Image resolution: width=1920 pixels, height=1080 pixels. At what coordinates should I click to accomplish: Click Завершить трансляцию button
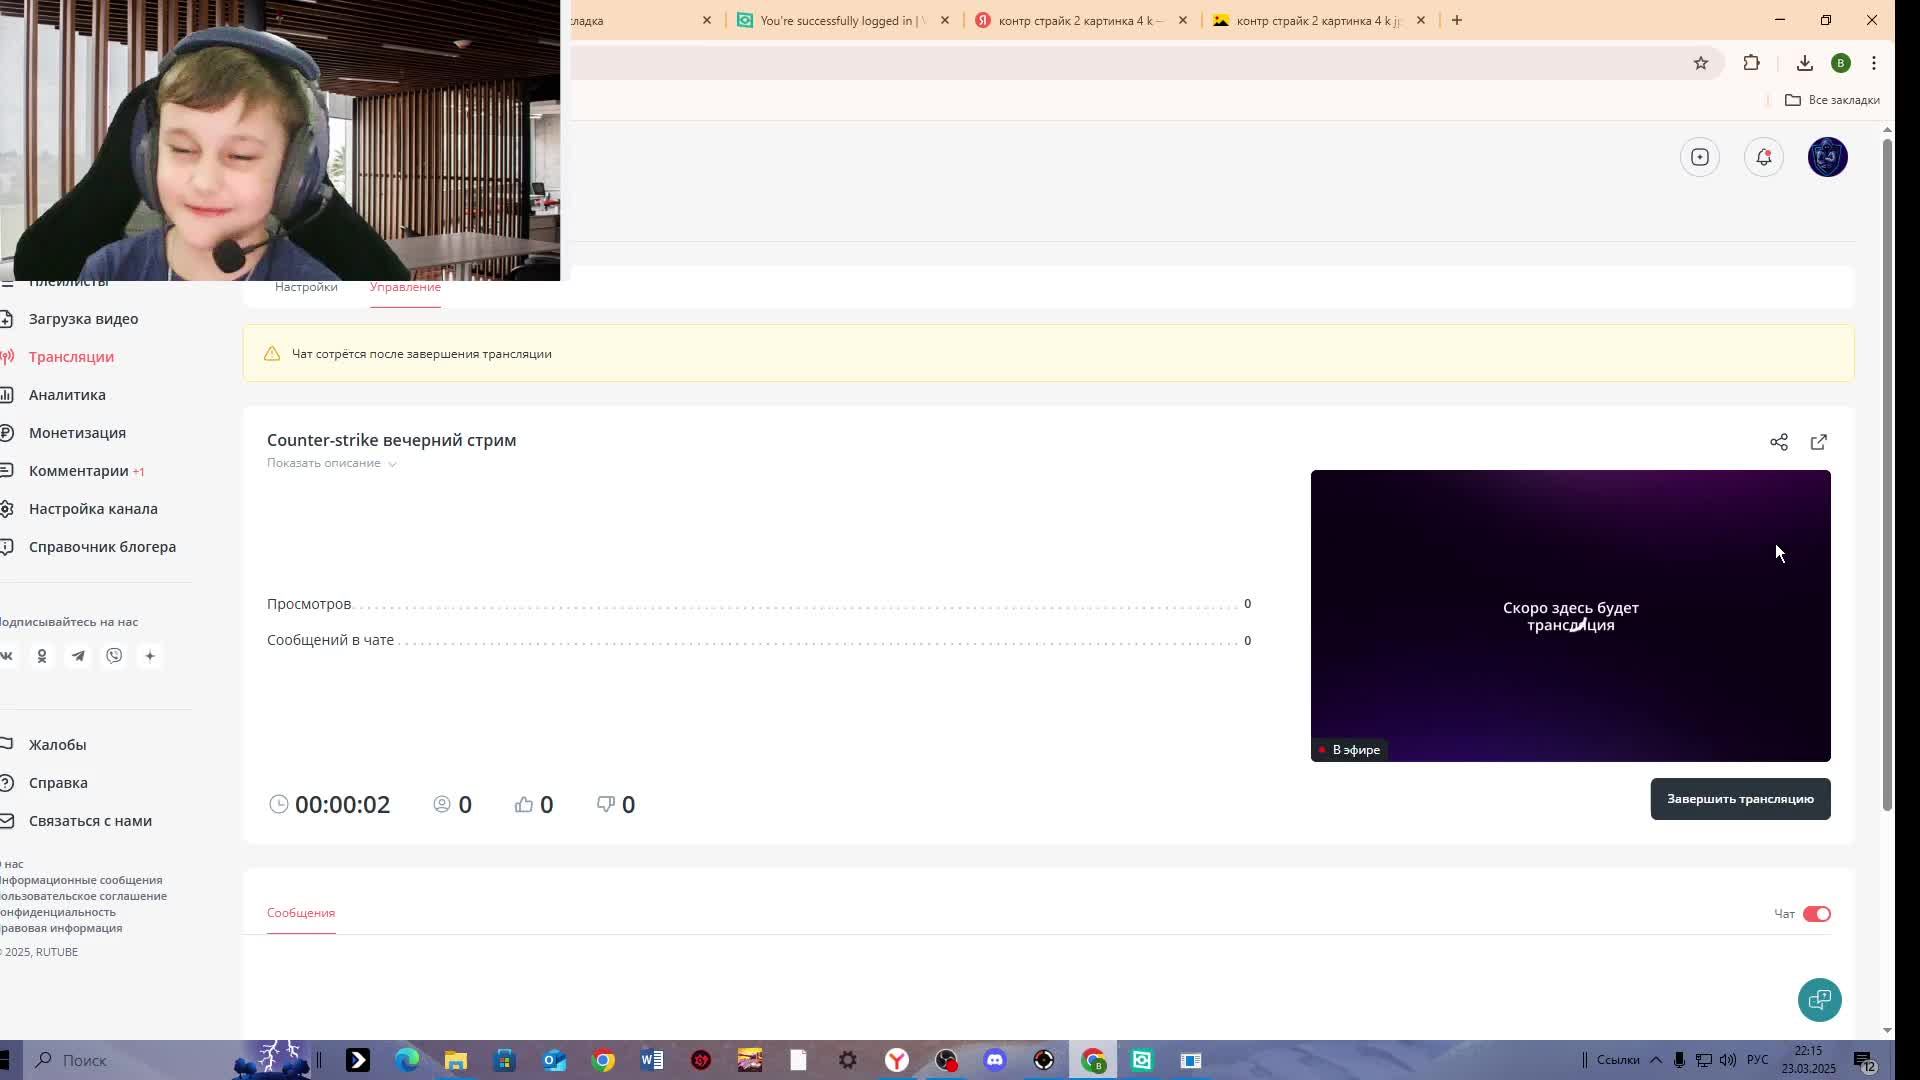[x=1739, y=799]
